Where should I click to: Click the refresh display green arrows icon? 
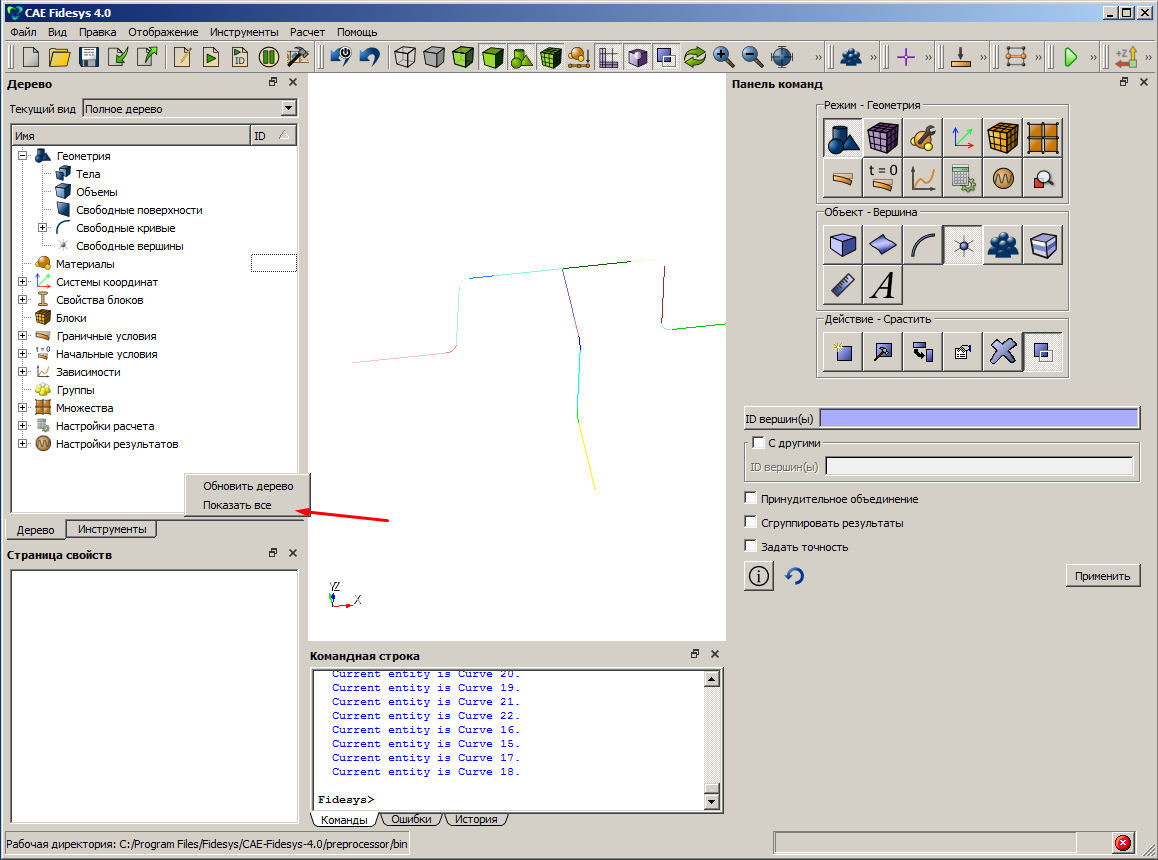695,57
